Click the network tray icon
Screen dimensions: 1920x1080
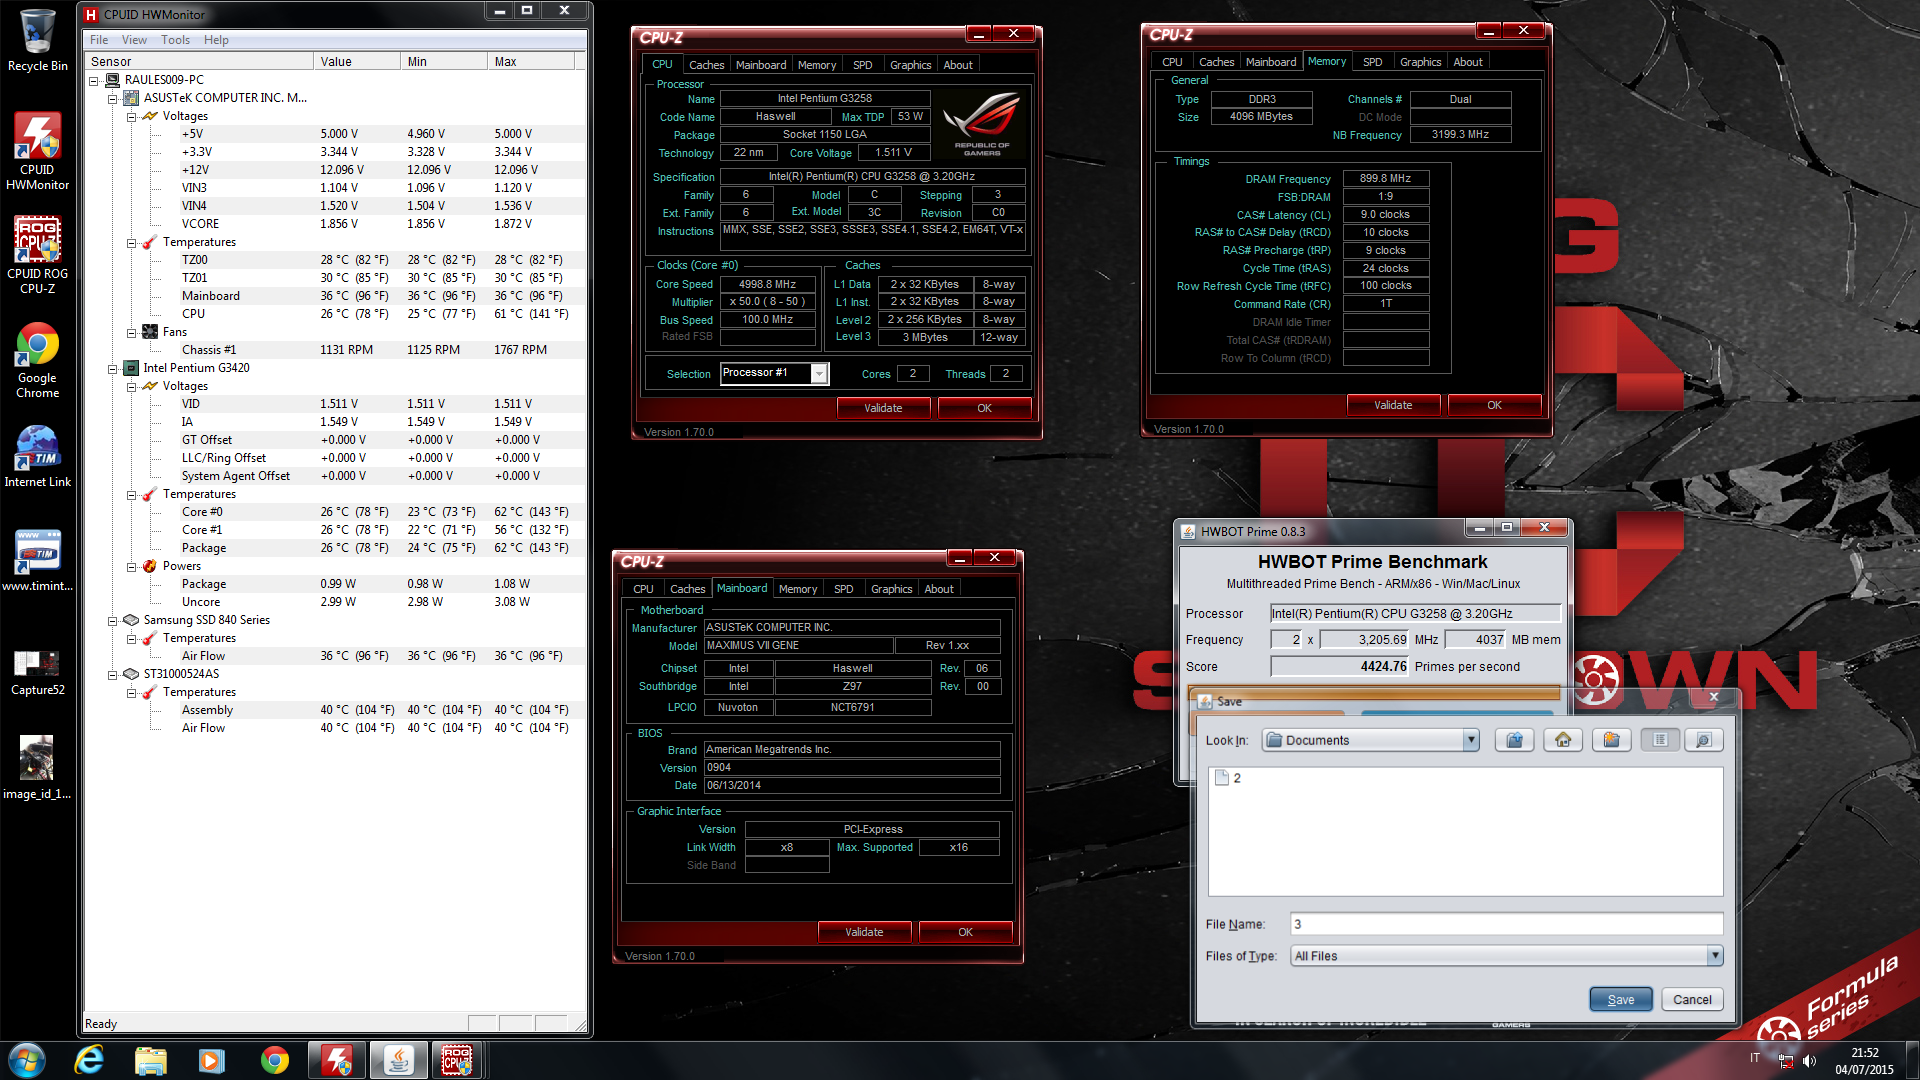pos(1785,1060)
